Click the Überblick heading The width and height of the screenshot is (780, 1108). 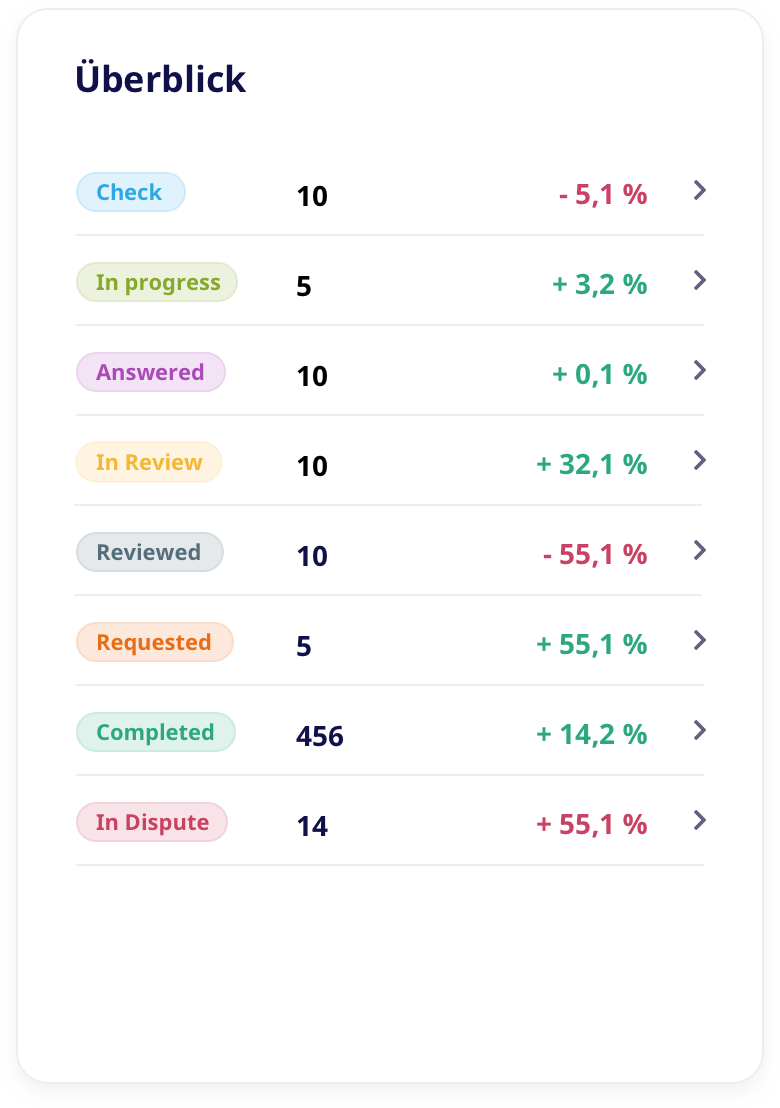point(161,79)
